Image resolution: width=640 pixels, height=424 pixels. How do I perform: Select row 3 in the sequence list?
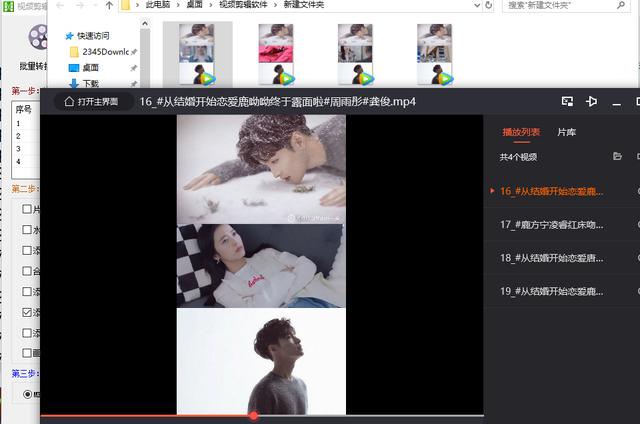pos(27,149)
